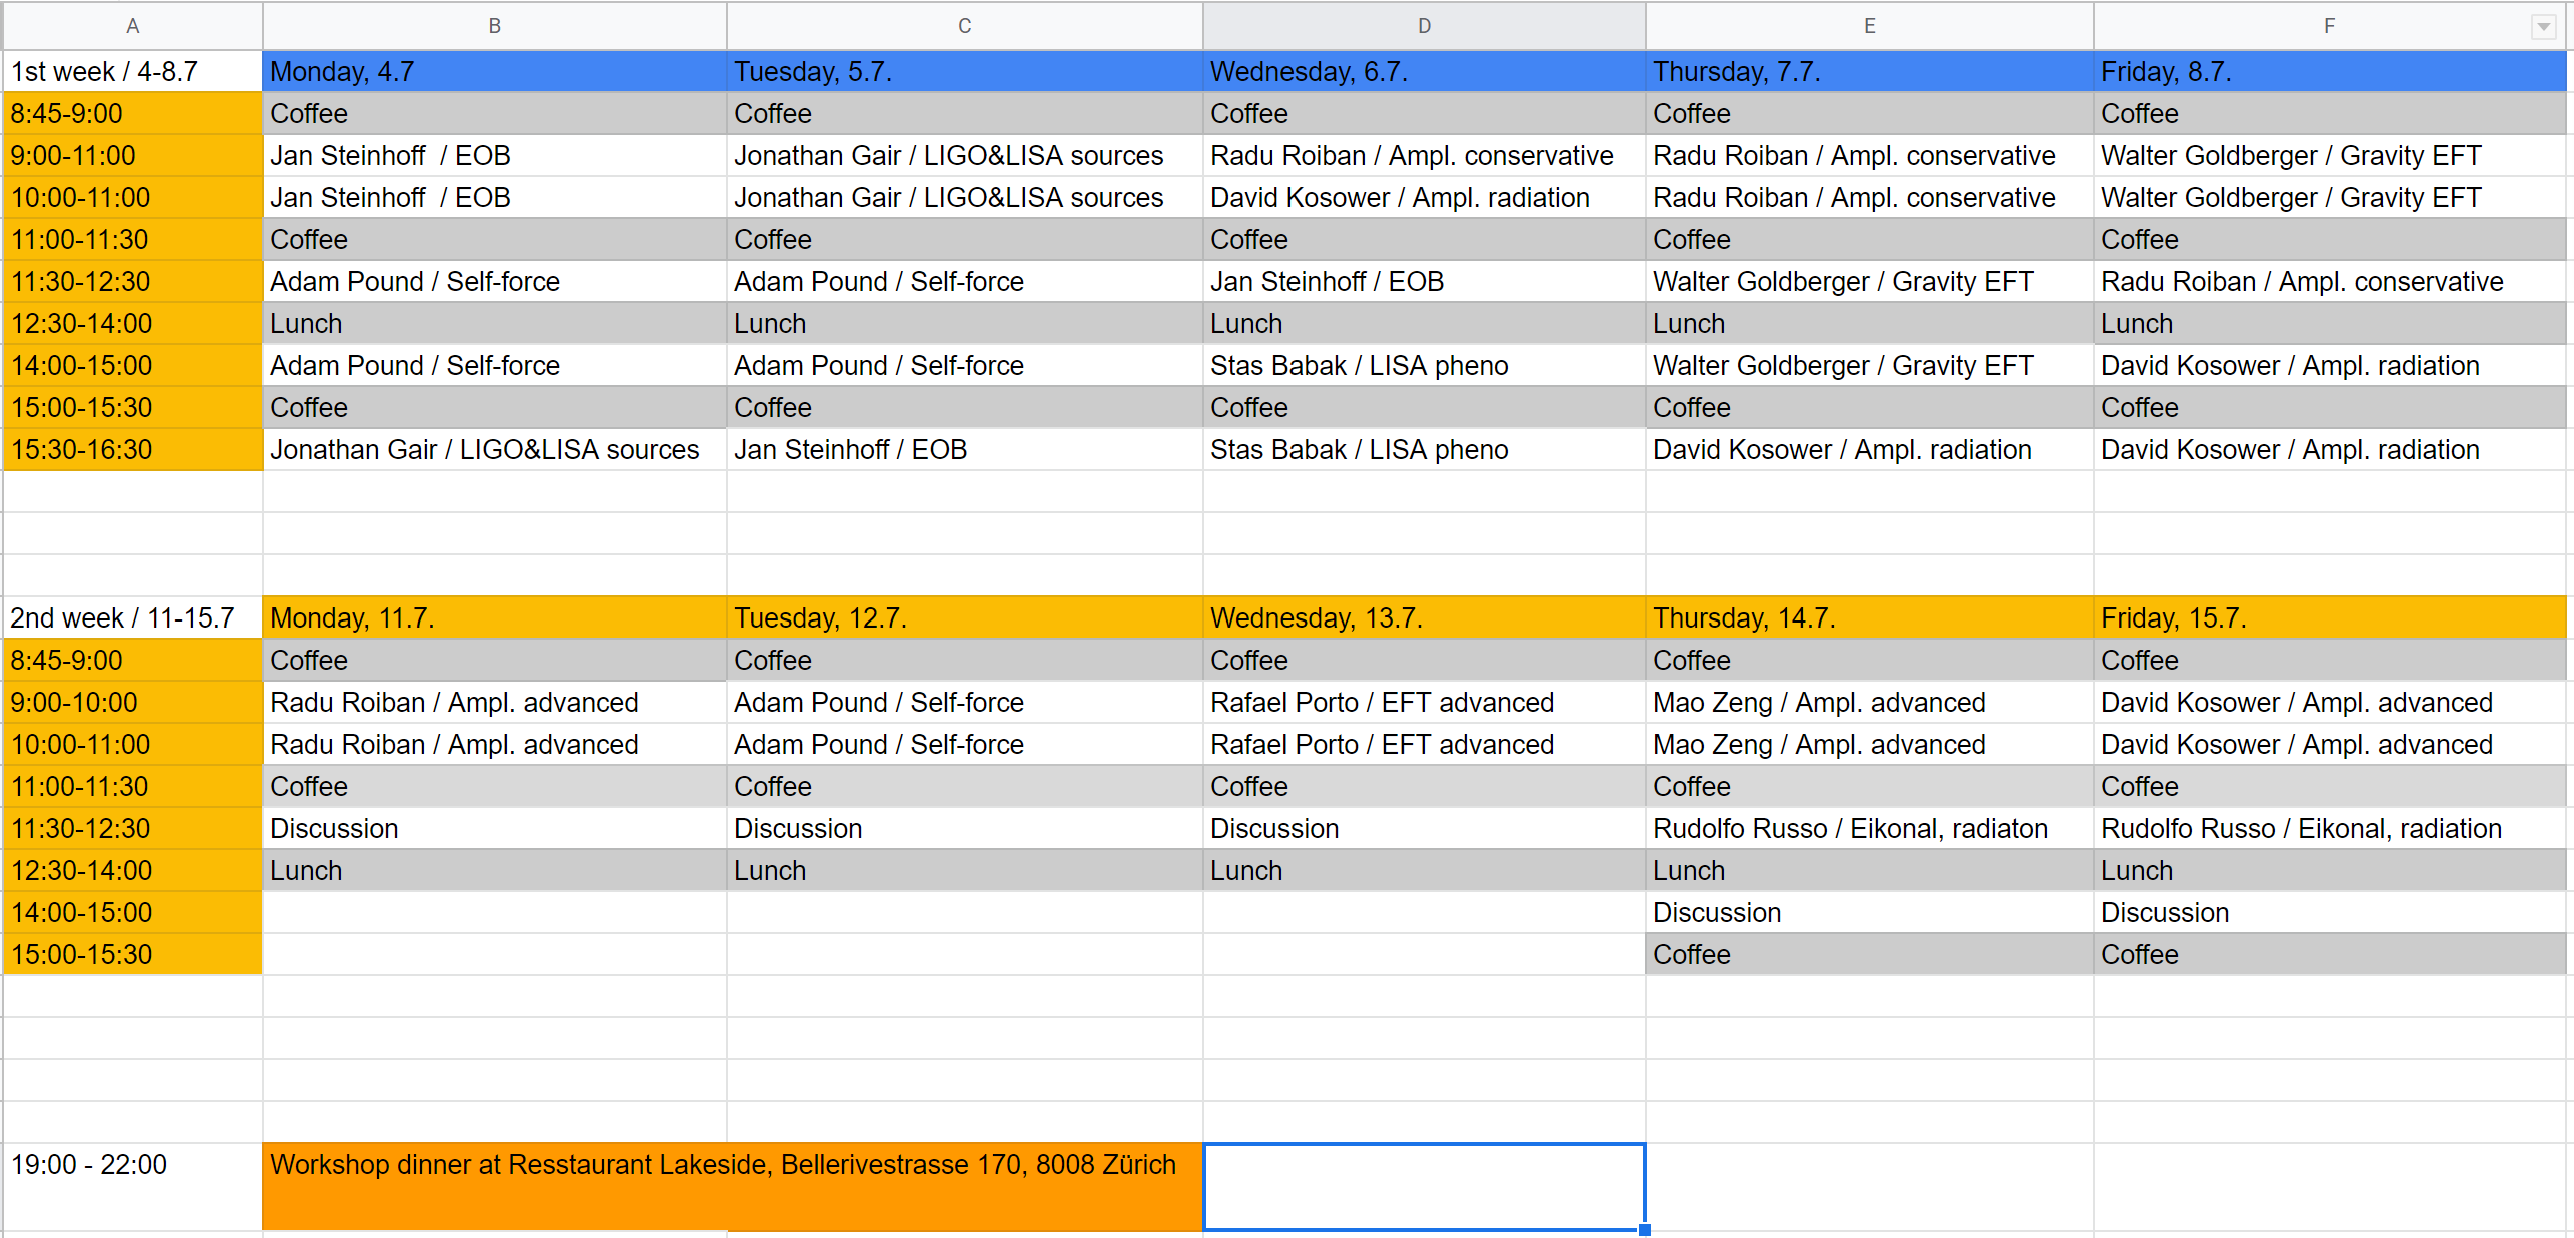Select the 'Thursday, 7.7.' header cell

1869,72
